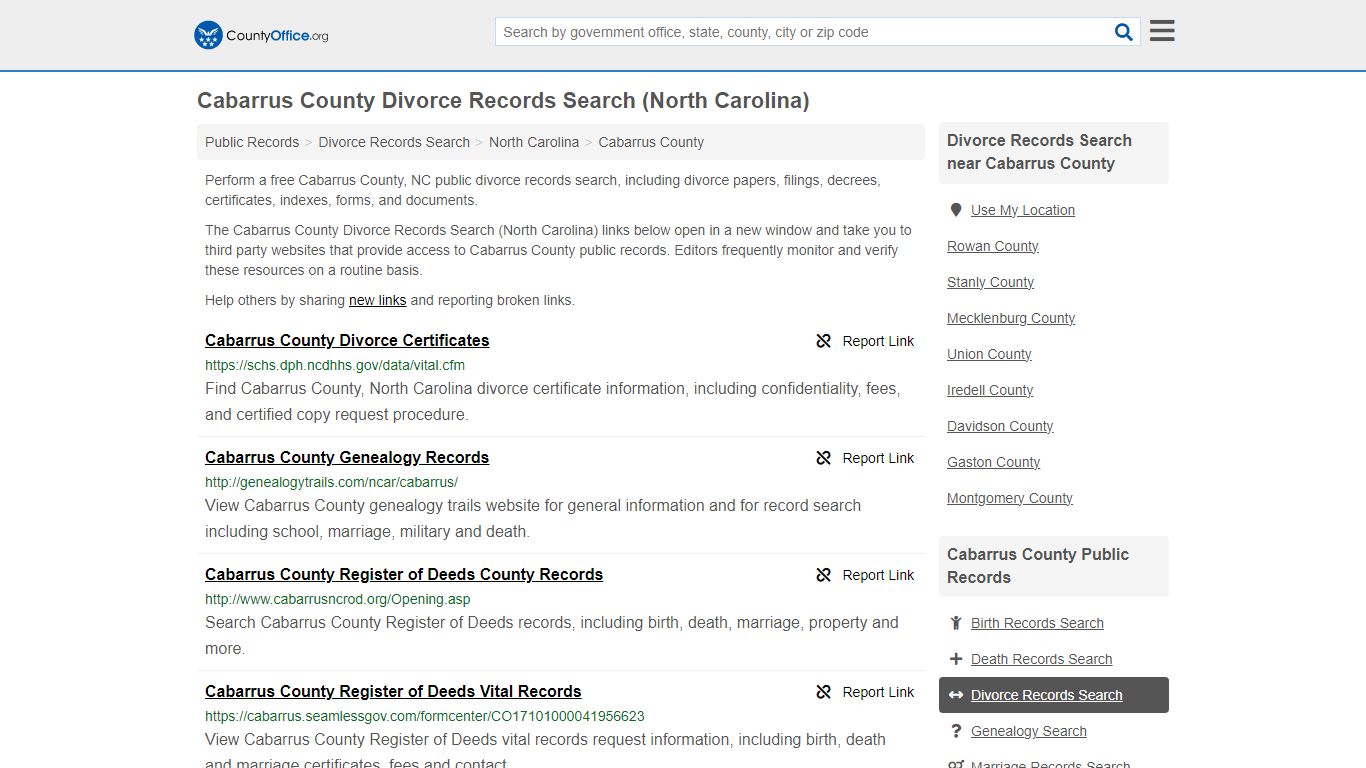This screenshot has height=768, width=1366.
Task: Click the location pin icon beside Use My Location
Action: (x=955, y=210)
